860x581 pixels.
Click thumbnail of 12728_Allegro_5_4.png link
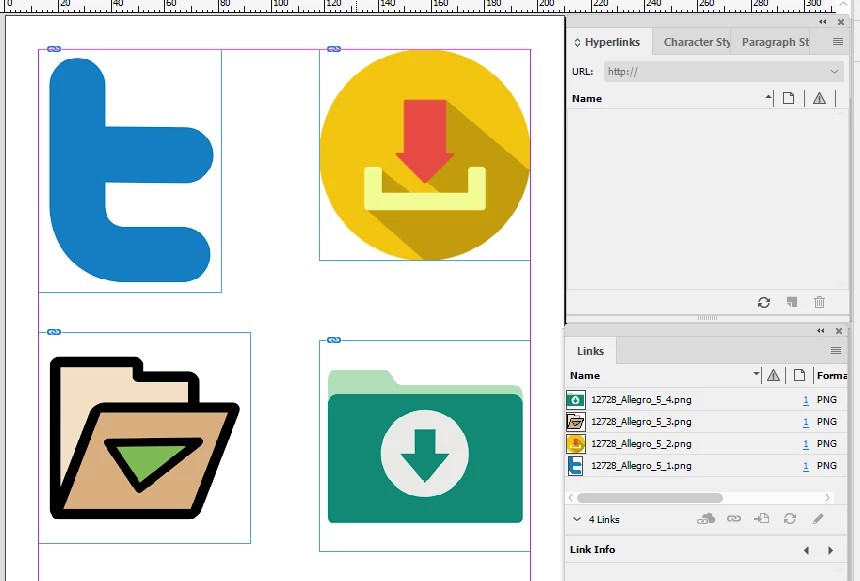tap(576, 399)
